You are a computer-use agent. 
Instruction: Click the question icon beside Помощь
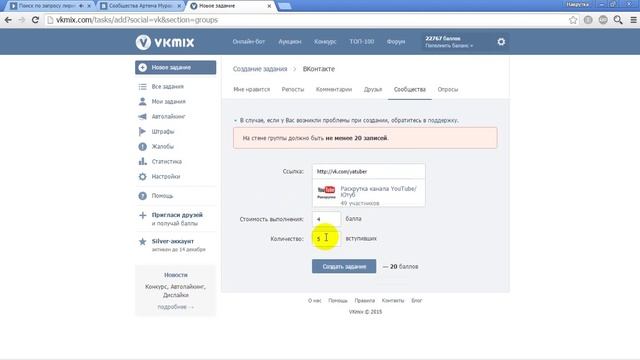pyautogui.click(x=142, y=196)
